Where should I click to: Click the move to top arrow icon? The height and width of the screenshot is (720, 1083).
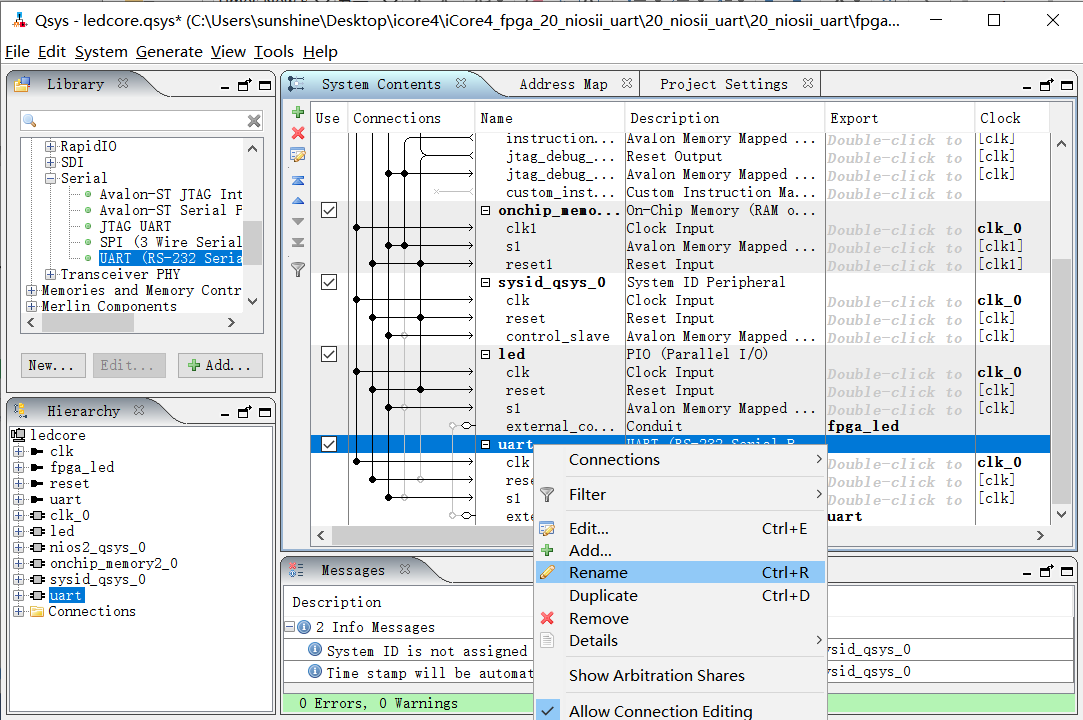click(x=297, y=181)
